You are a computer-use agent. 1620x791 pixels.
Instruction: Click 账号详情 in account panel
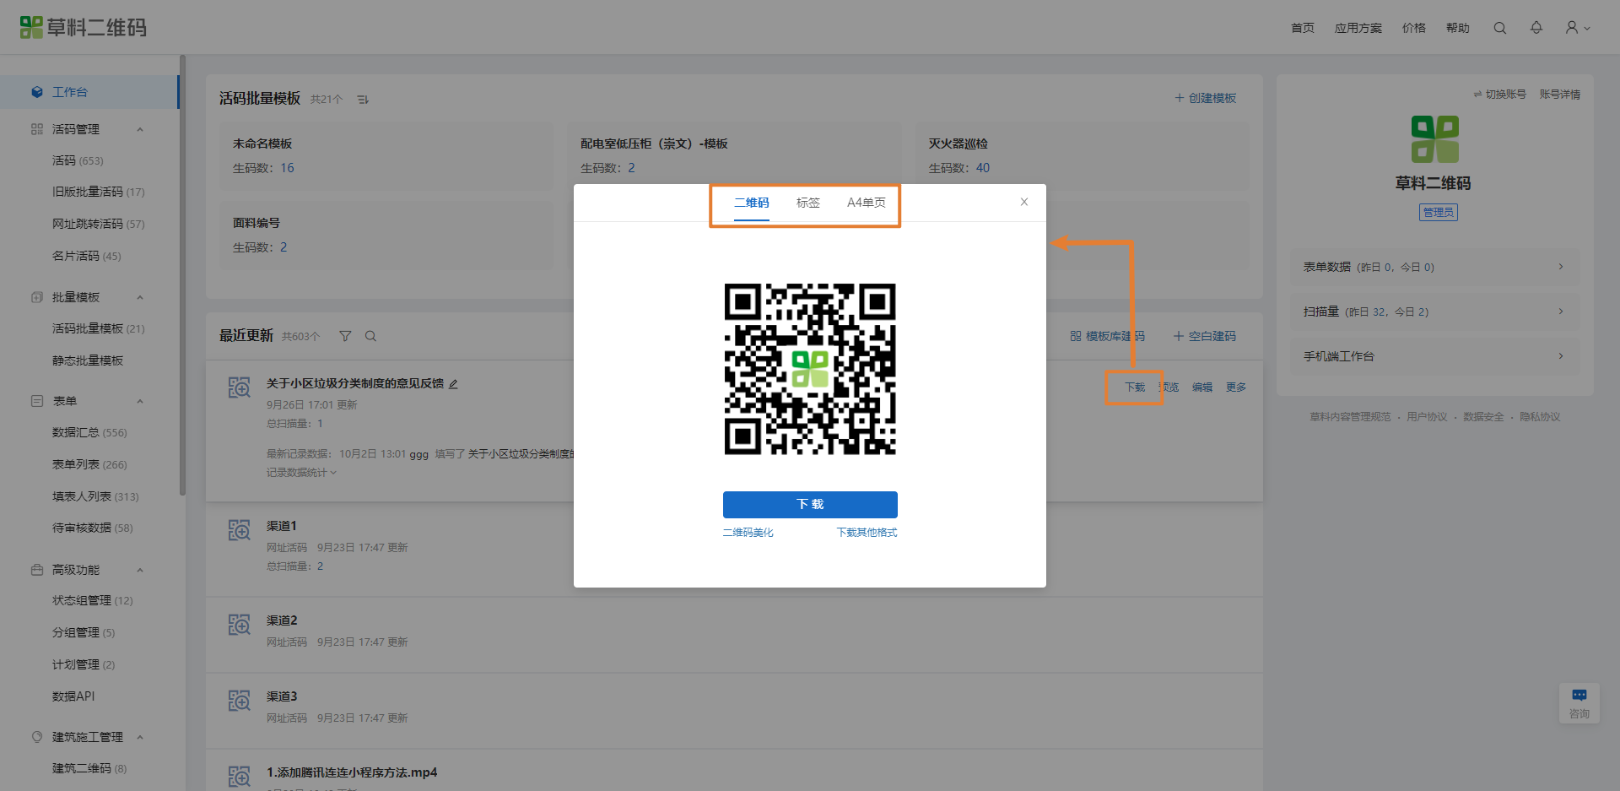(x=1560, y=94)
